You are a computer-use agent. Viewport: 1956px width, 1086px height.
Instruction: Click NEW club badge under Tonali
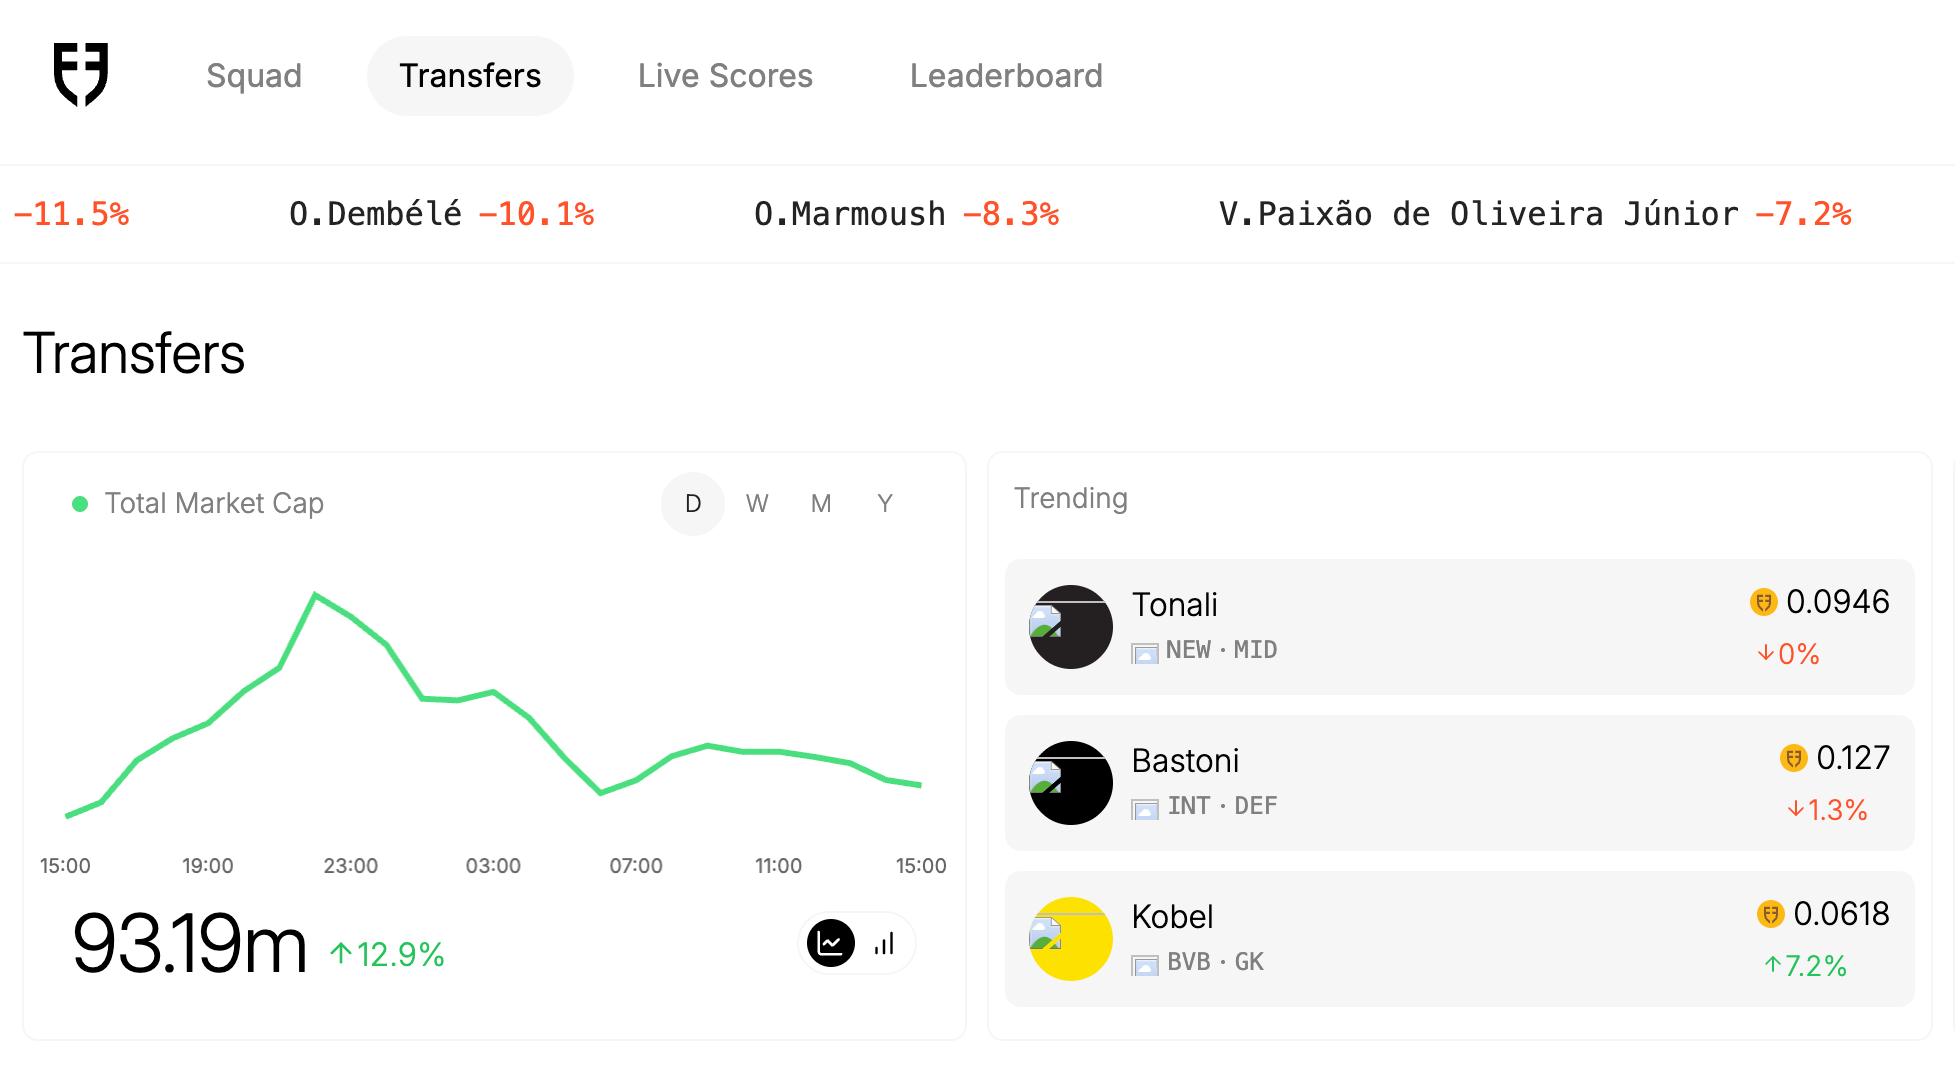point(1145,653)
